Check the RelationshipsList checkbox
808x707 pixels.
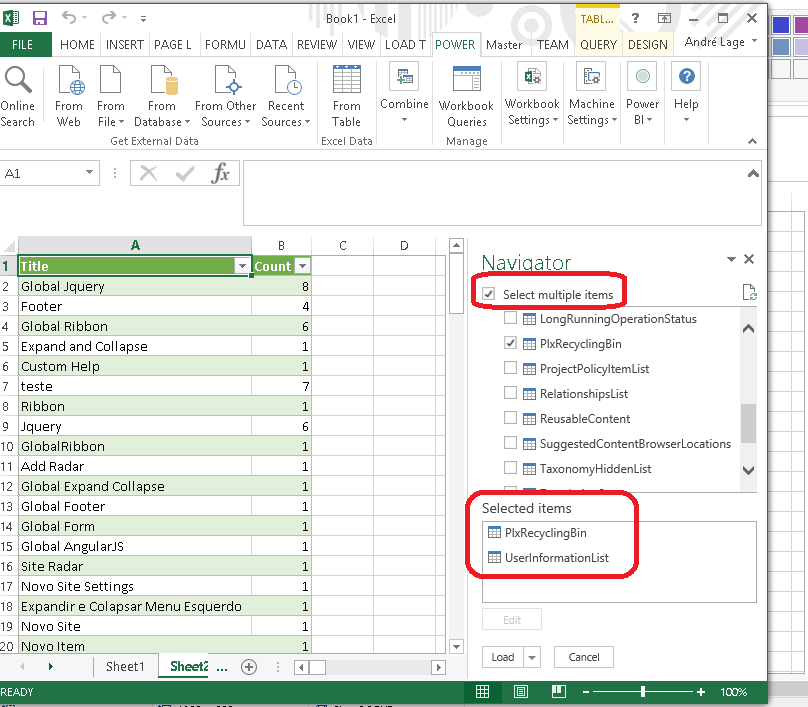click(x=510, y=393)
